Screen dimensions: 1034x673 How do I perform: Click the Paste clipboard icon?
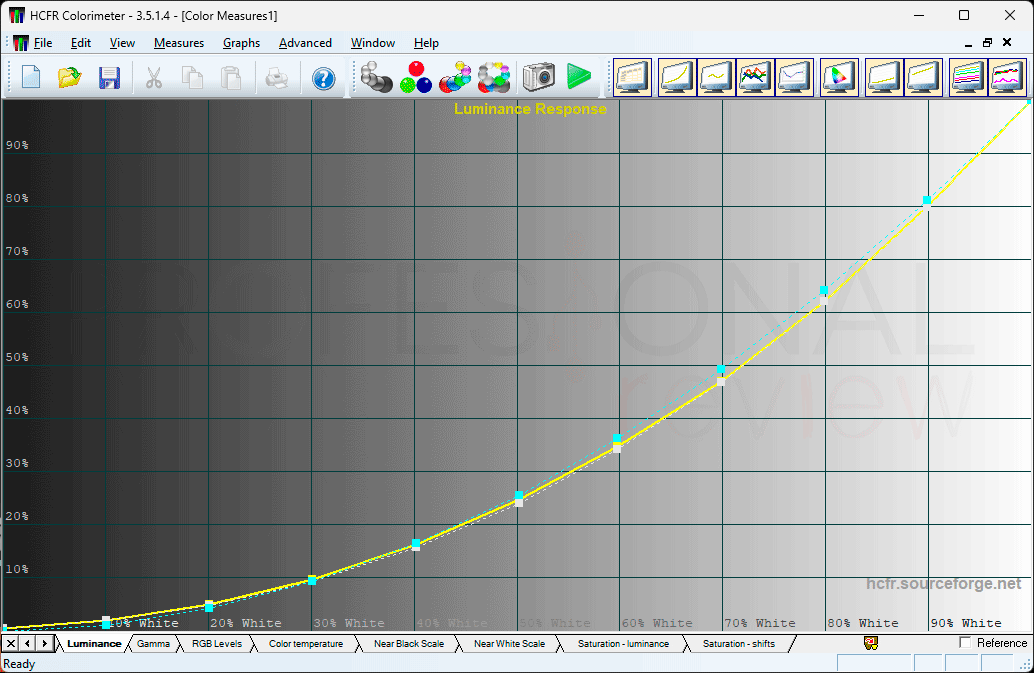[231, 78]
